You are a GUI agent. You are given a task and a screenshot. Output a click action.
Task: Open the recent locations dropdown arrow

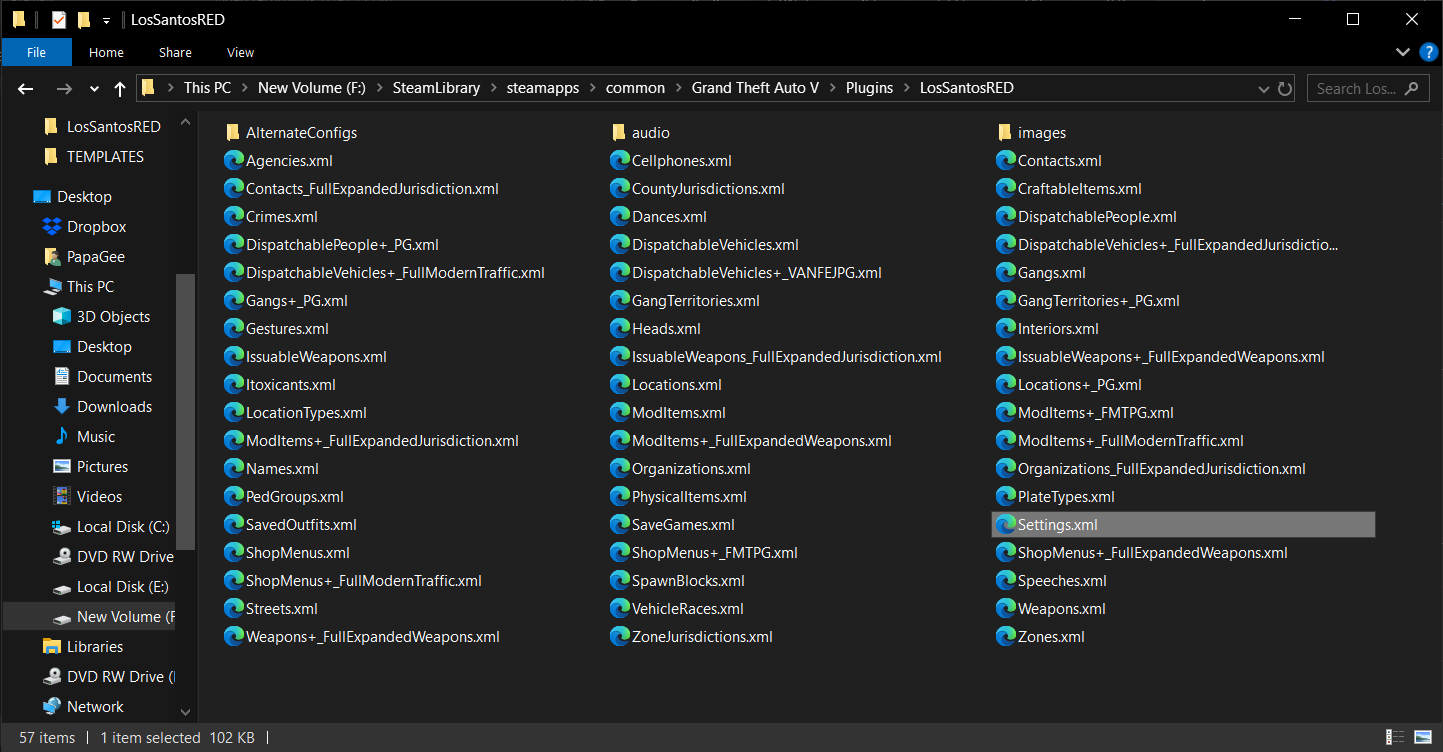(x=94, y=89)
